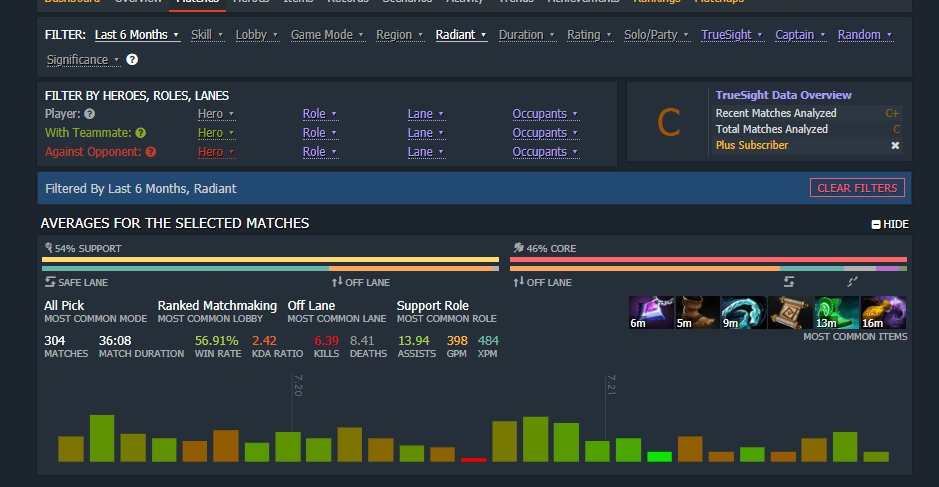Open the Last 6 Months filter dropdown
The width and height of the screenshot is (939, 487).
(x=137, y=35)
